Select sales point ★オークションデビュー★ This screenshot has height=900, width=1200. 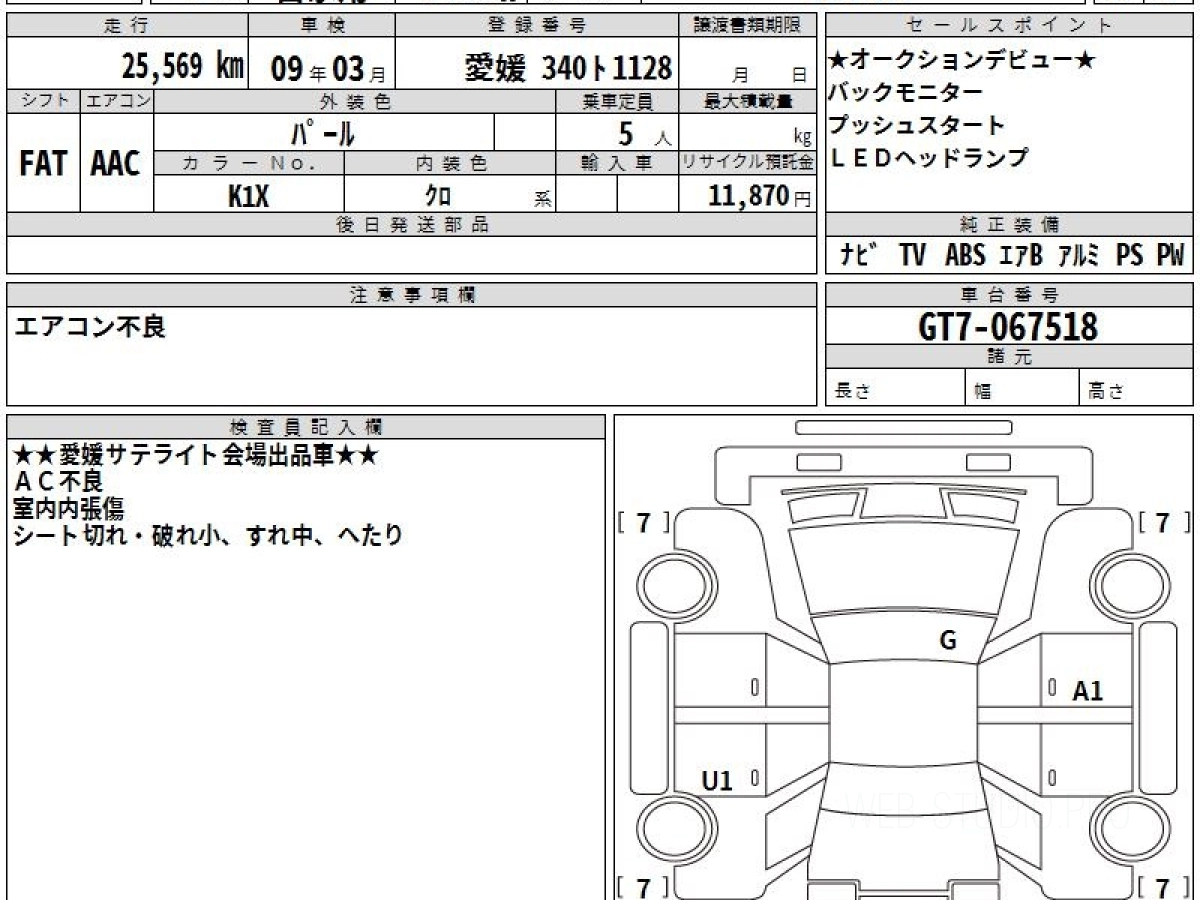962,60
